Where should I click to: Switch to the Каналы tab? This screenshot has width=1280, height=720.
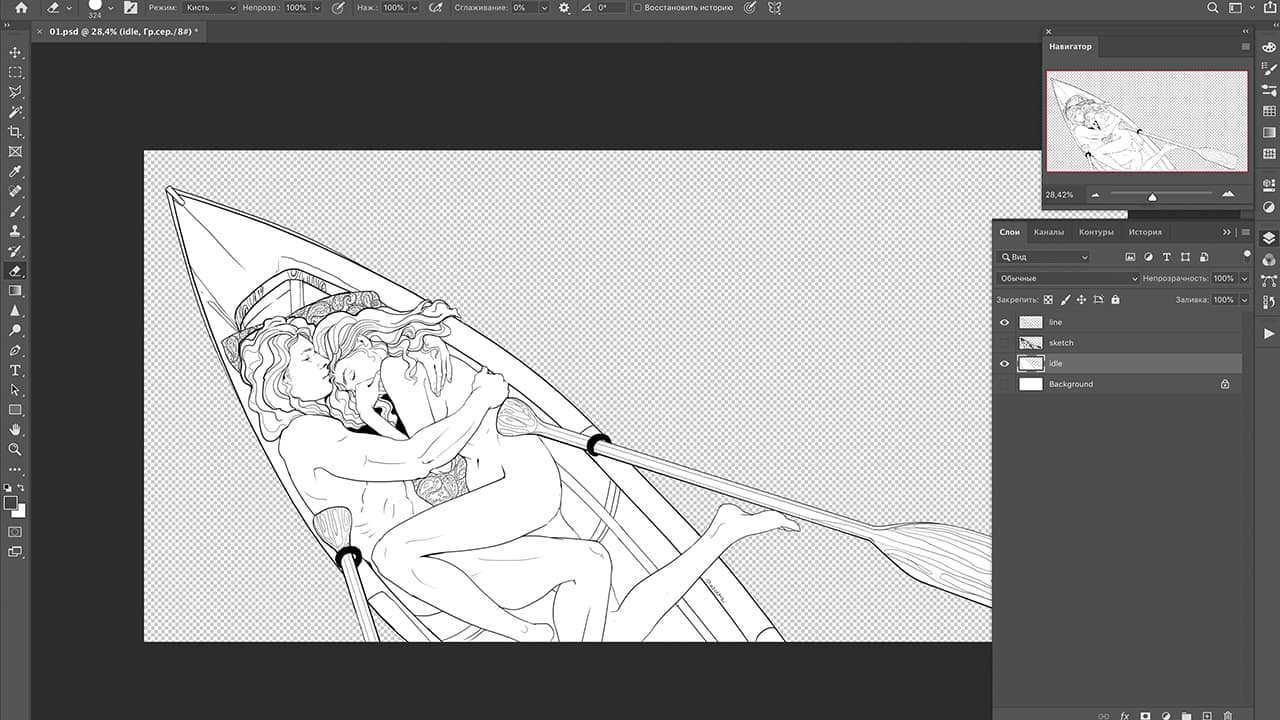(1049, 232)
